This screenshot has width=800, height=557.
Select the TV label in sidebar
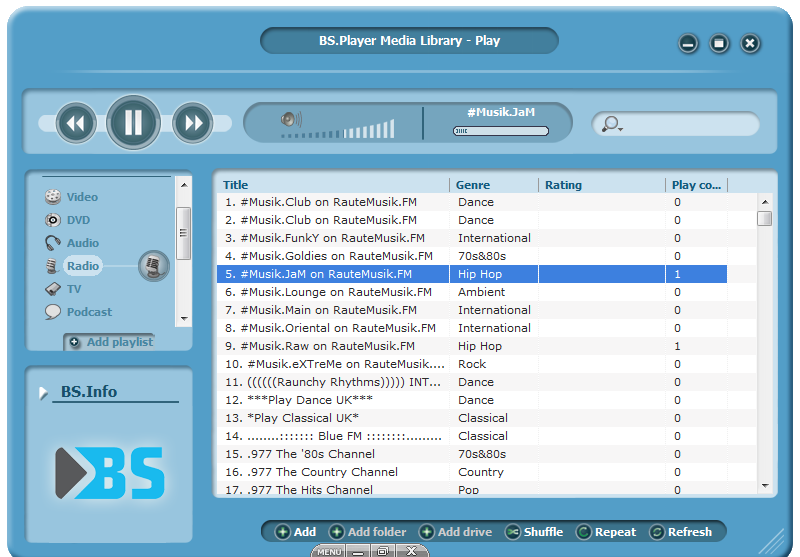(x=74, y=289)
